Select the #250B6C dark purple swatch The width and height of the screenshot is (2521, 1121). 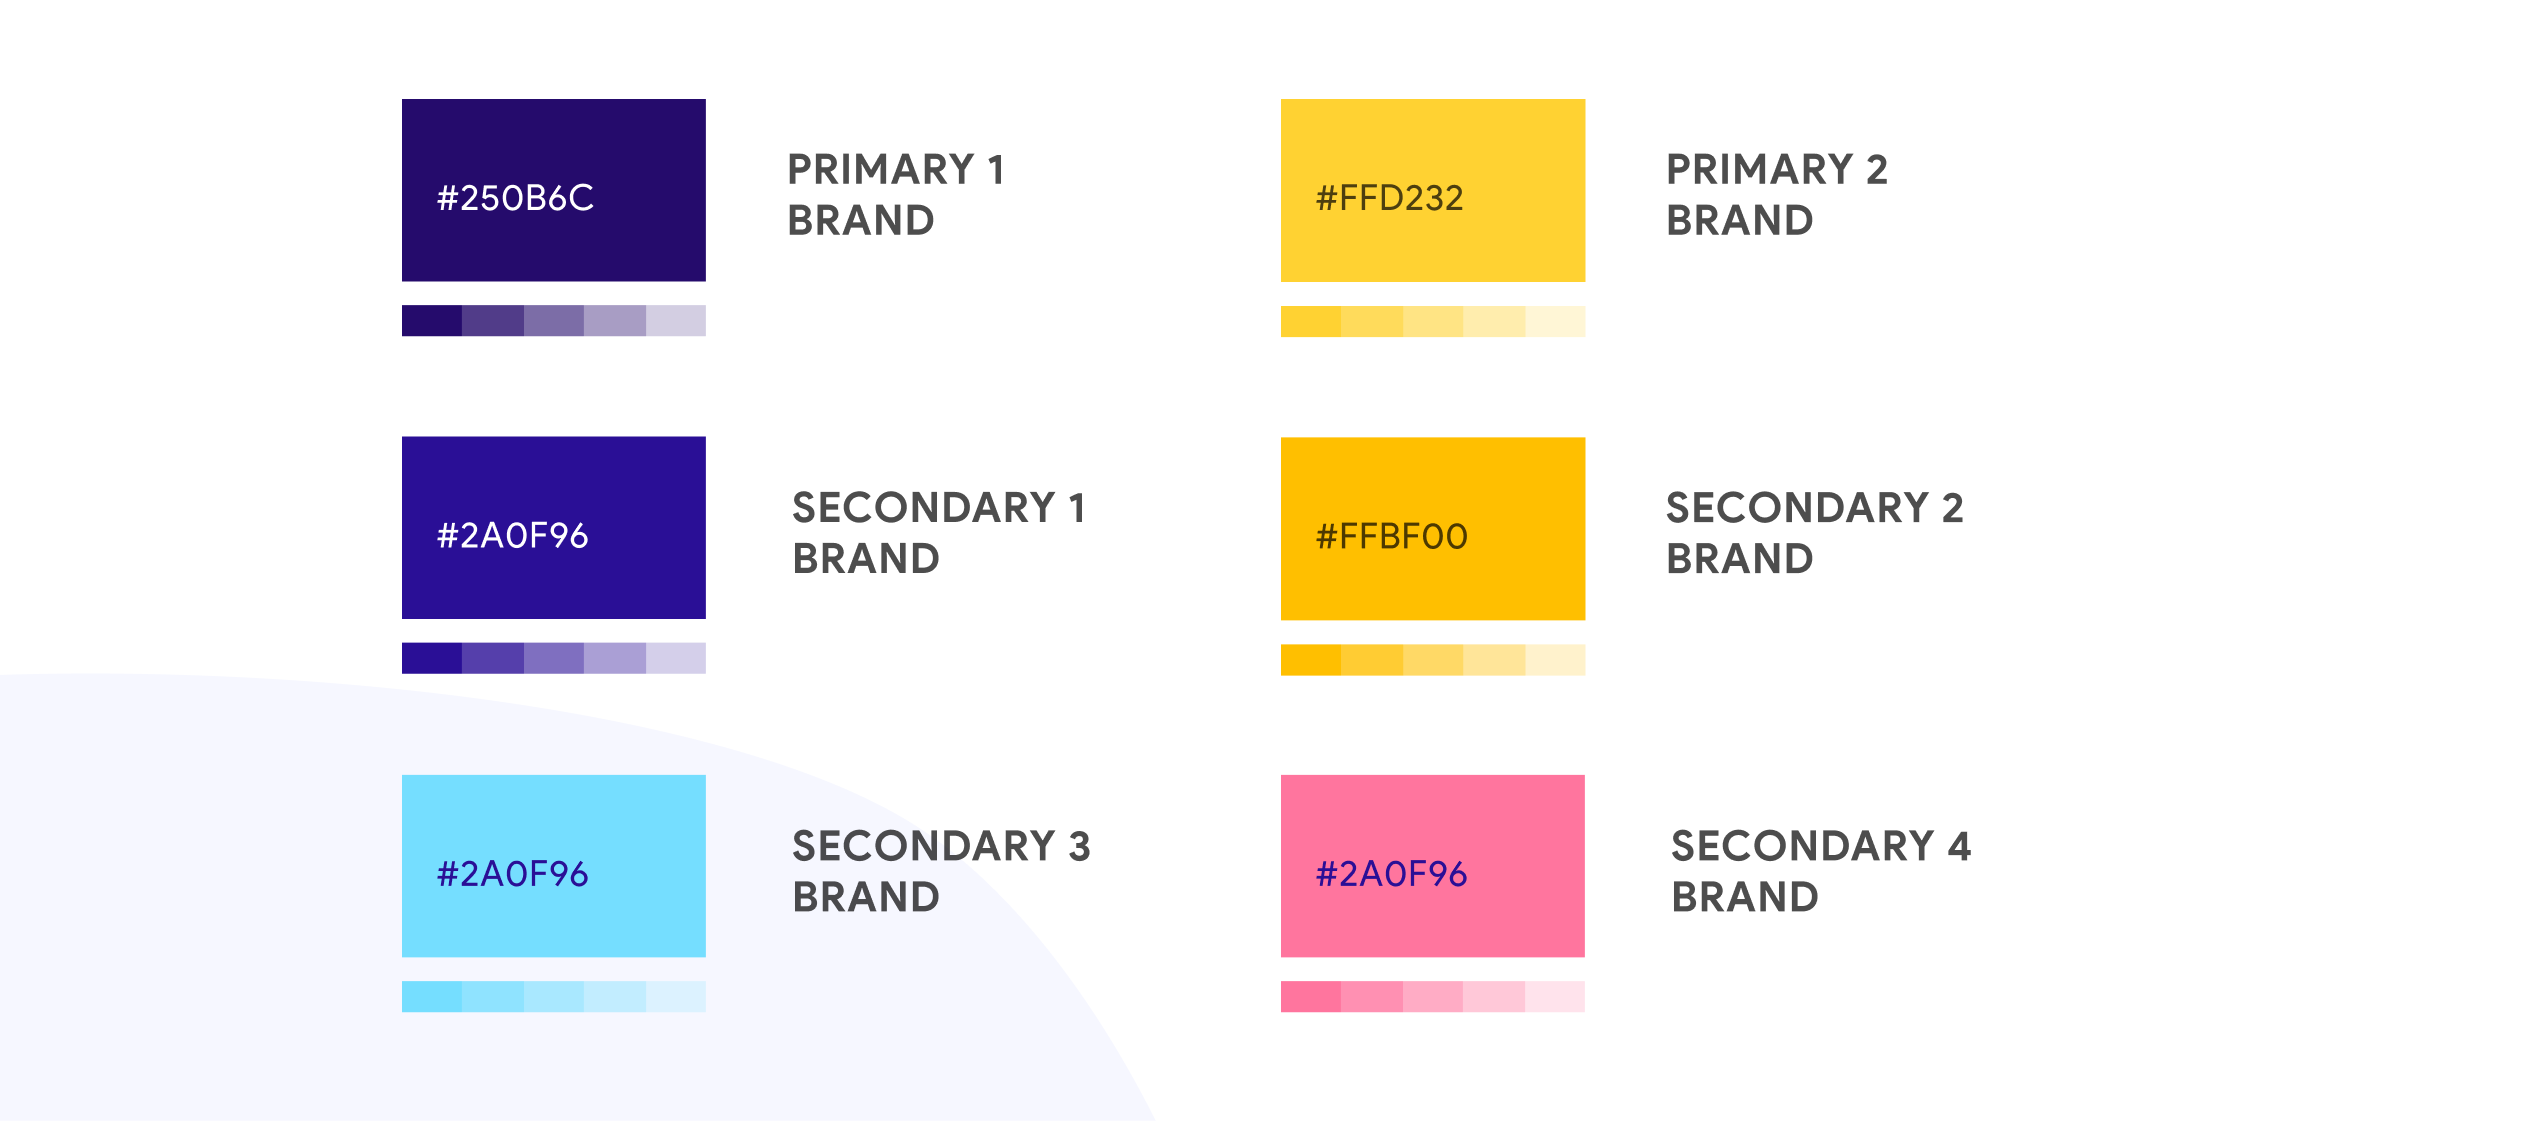point(553,190)
